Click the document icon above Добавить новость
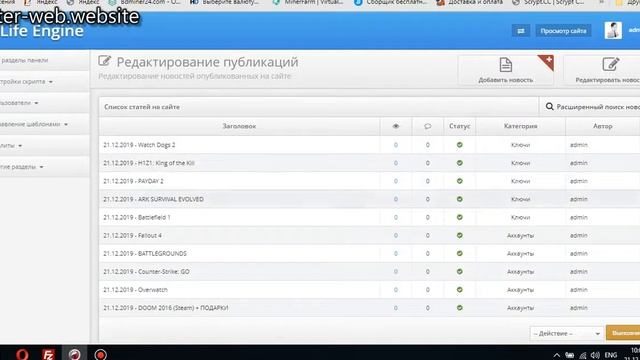Screen dimensions: 640x360 [506, 64]
